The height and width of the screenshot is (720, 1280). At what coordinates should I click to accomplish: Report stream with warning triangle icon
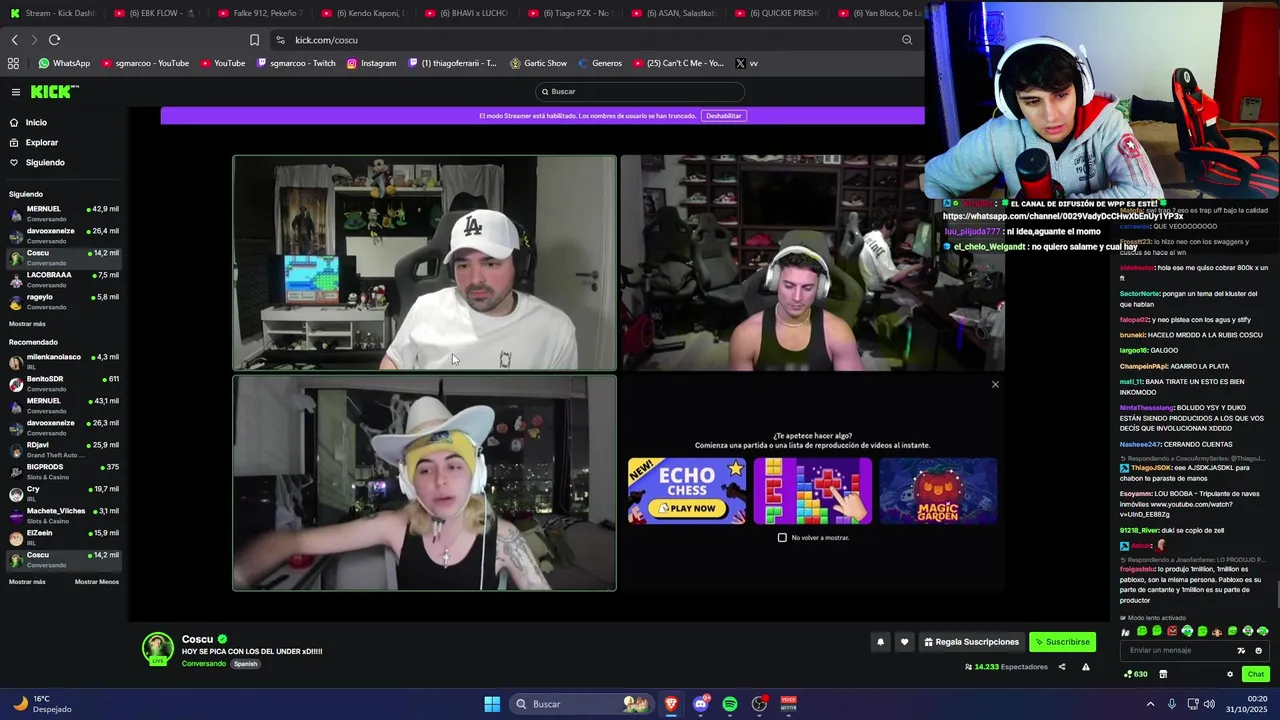click(1085, 667)
